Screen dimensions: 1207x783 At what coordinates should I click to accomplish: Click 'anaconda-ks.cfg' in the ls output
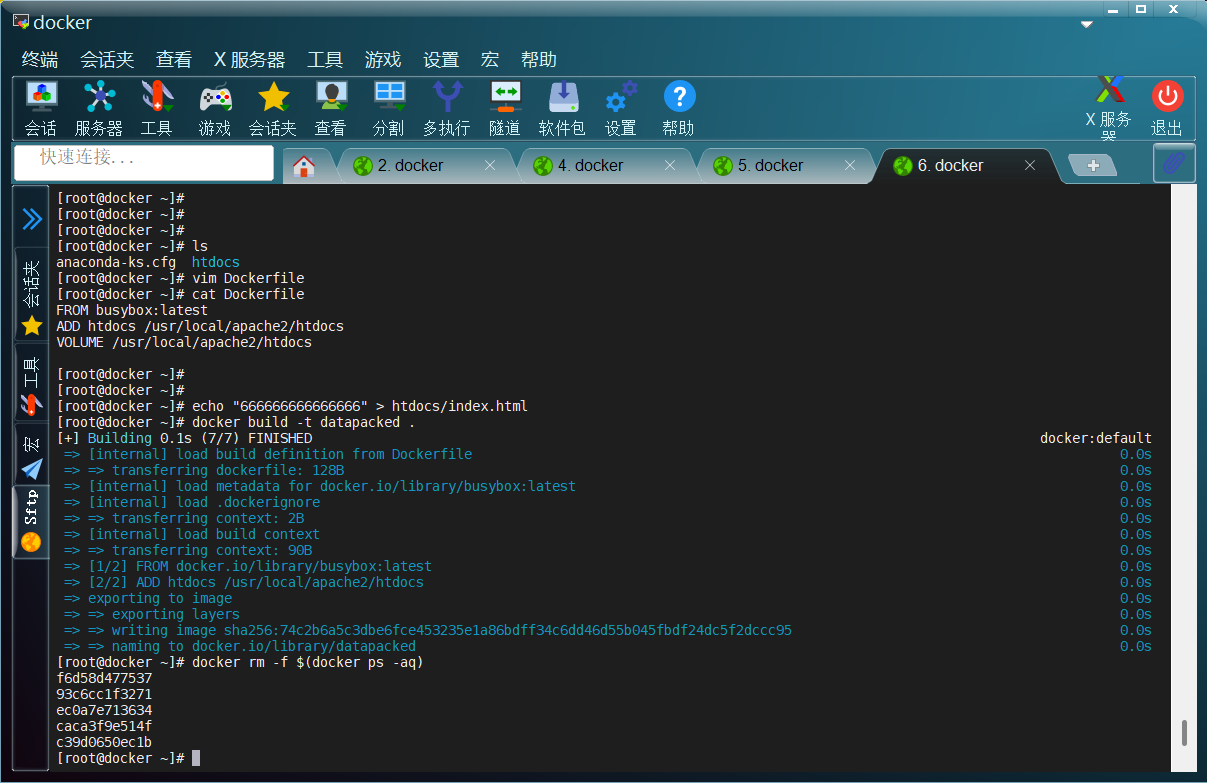click(116, 262)
